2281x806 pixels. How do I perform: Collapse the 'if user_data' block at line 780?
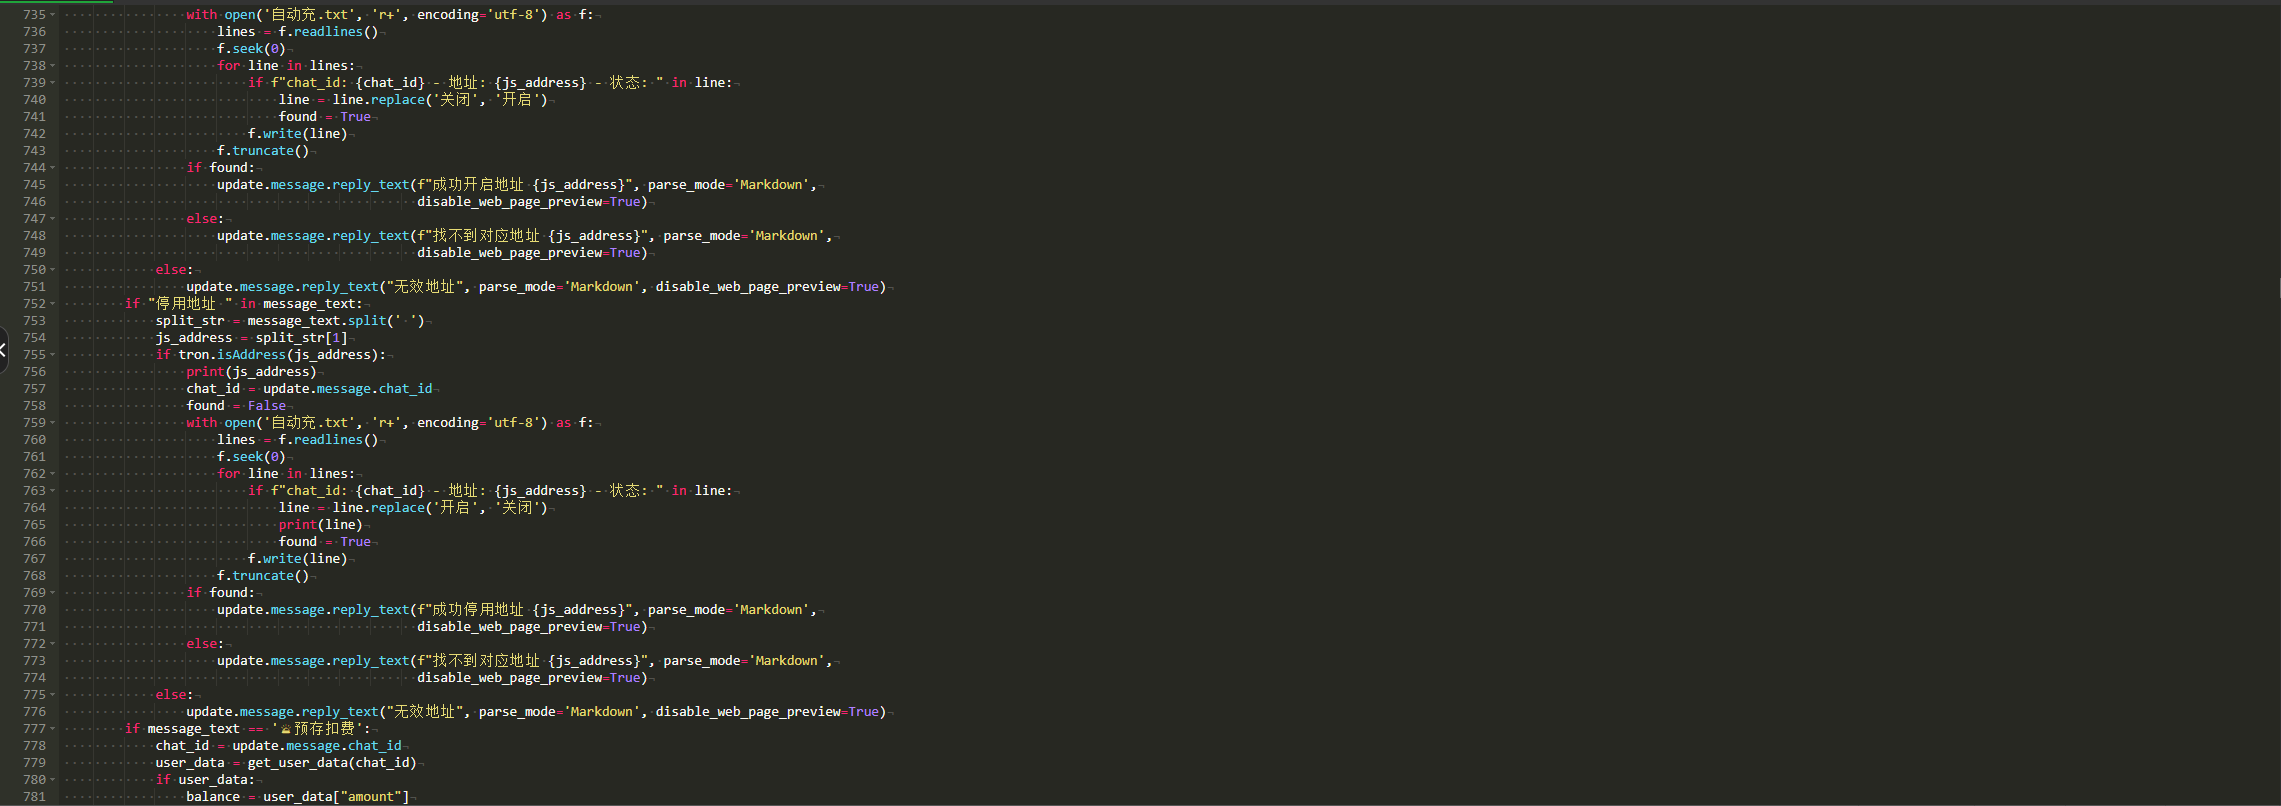coord(53,780)
